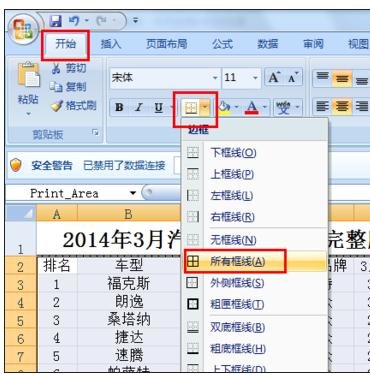Open the 宋体 font name dropdown
The width and height of the screenshot is (370, 374).
[215, 78]
